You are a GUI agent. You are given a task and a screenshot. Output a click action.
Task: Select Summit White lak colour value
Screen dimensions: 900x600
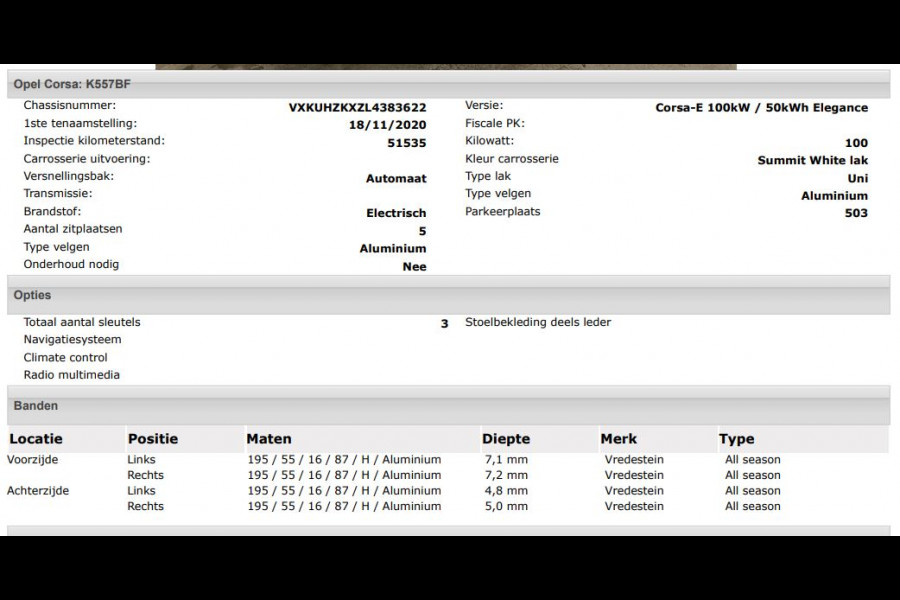tap(813, 160)
